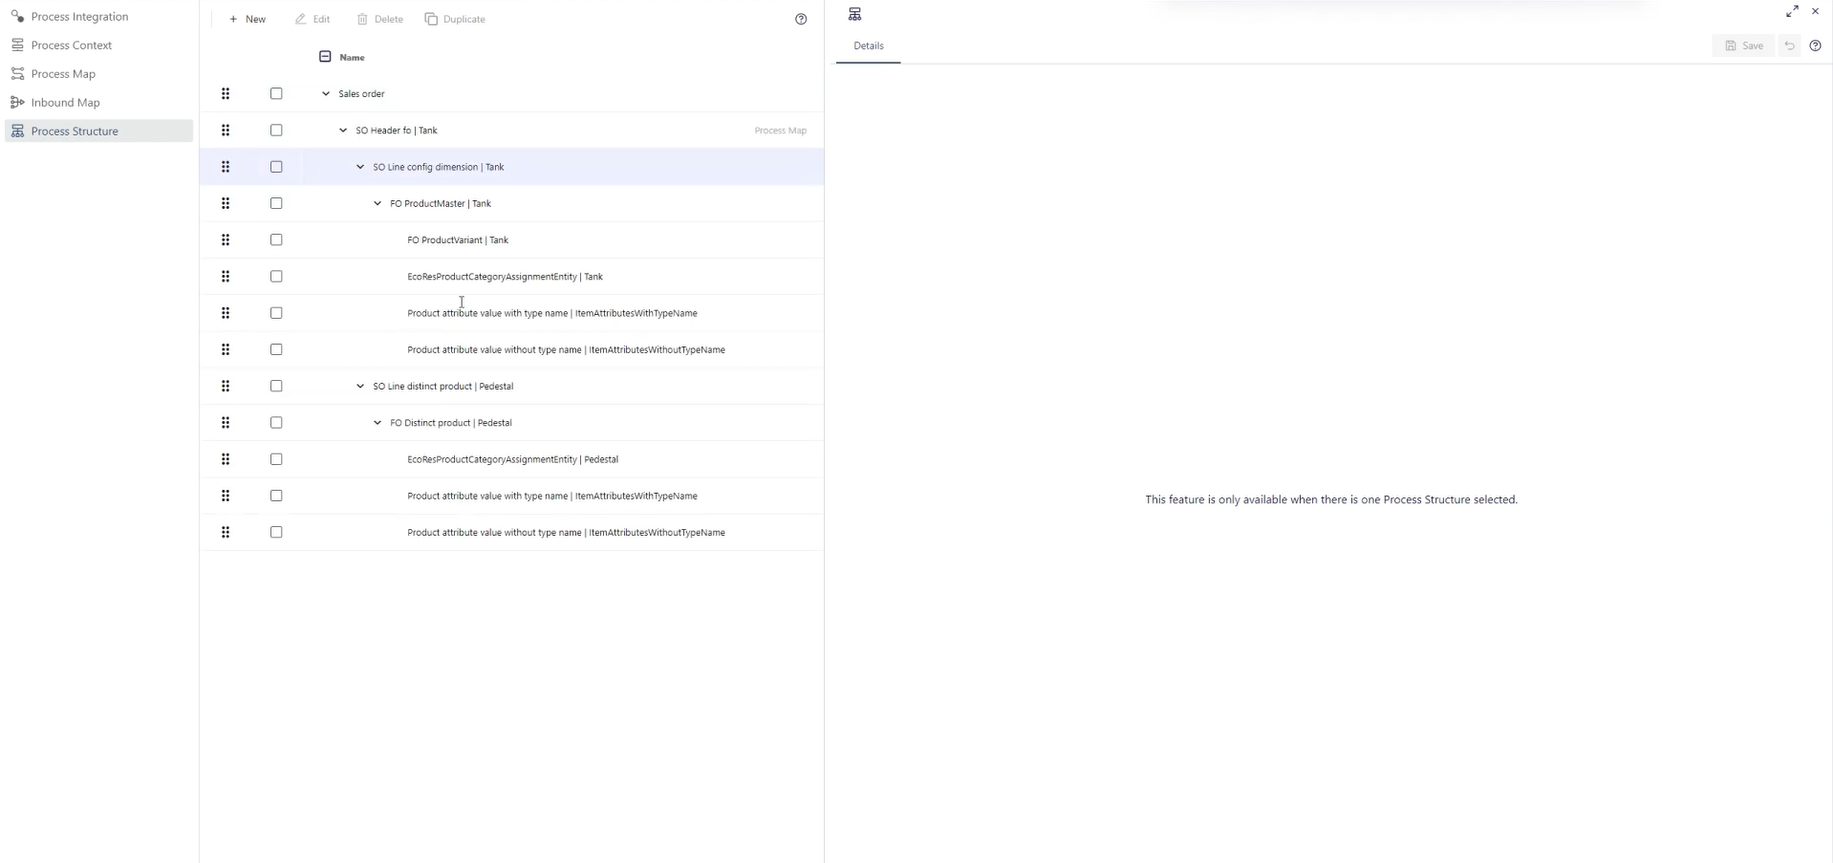Switch to the Details tab
This screenshot has width=1833, height=863.
click(868, 46)
